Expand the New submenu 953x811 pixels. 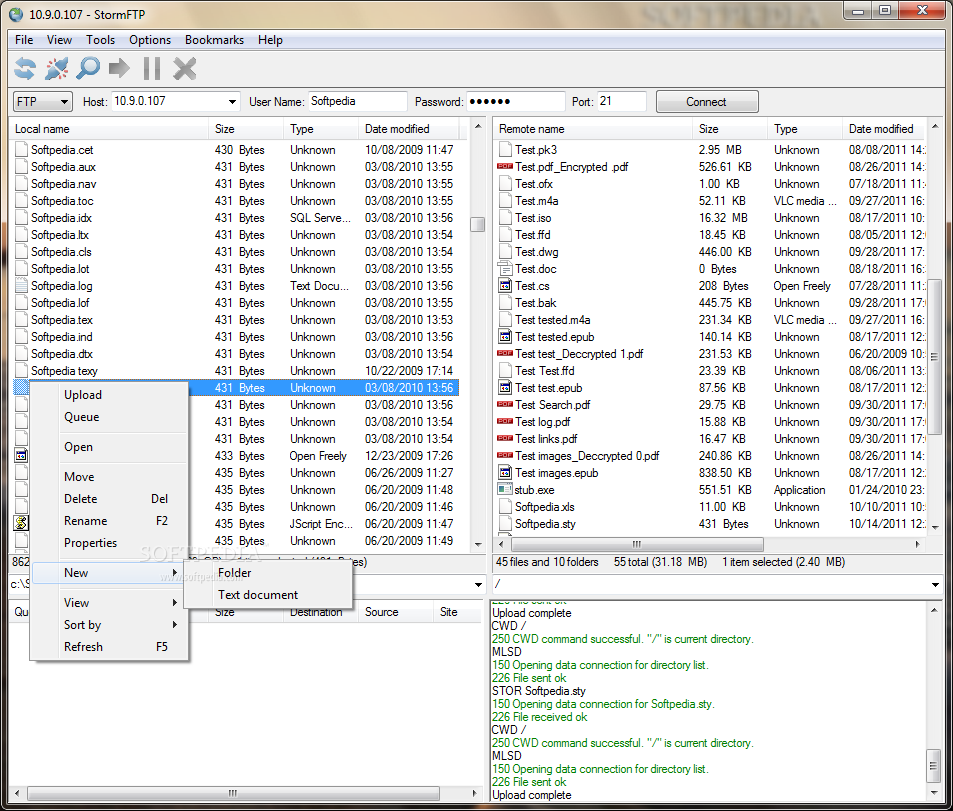click(109, 573)
